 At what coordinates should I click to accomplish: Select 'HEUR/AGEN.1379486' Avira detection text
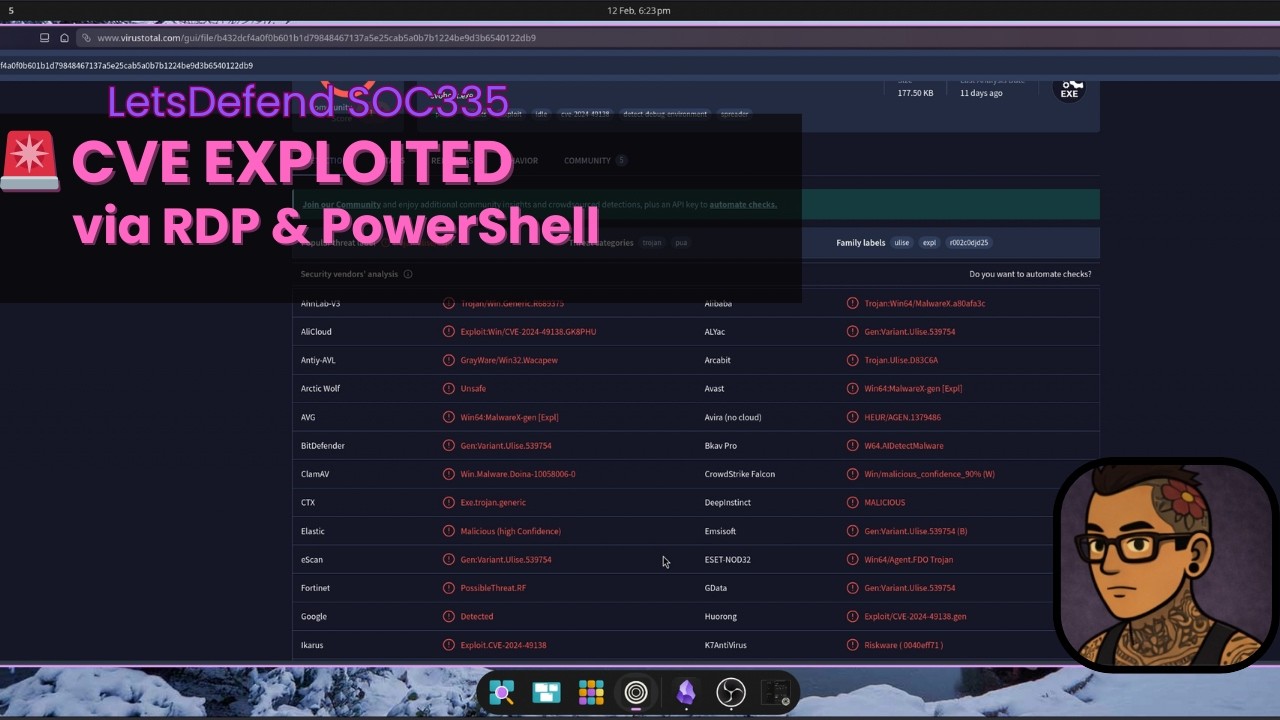902,417
